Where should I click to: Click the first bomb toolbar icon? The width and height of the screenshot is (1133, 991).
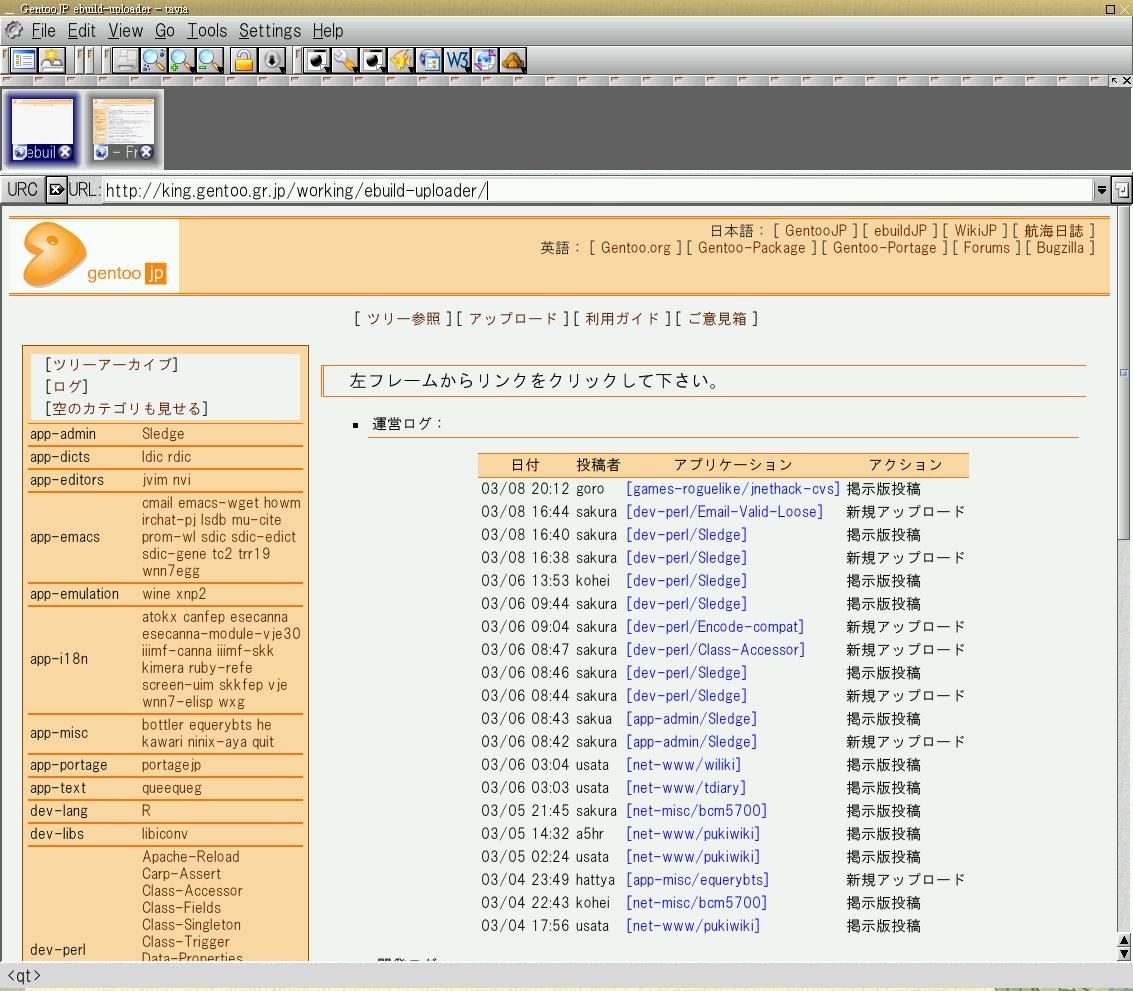coord(317,60)
